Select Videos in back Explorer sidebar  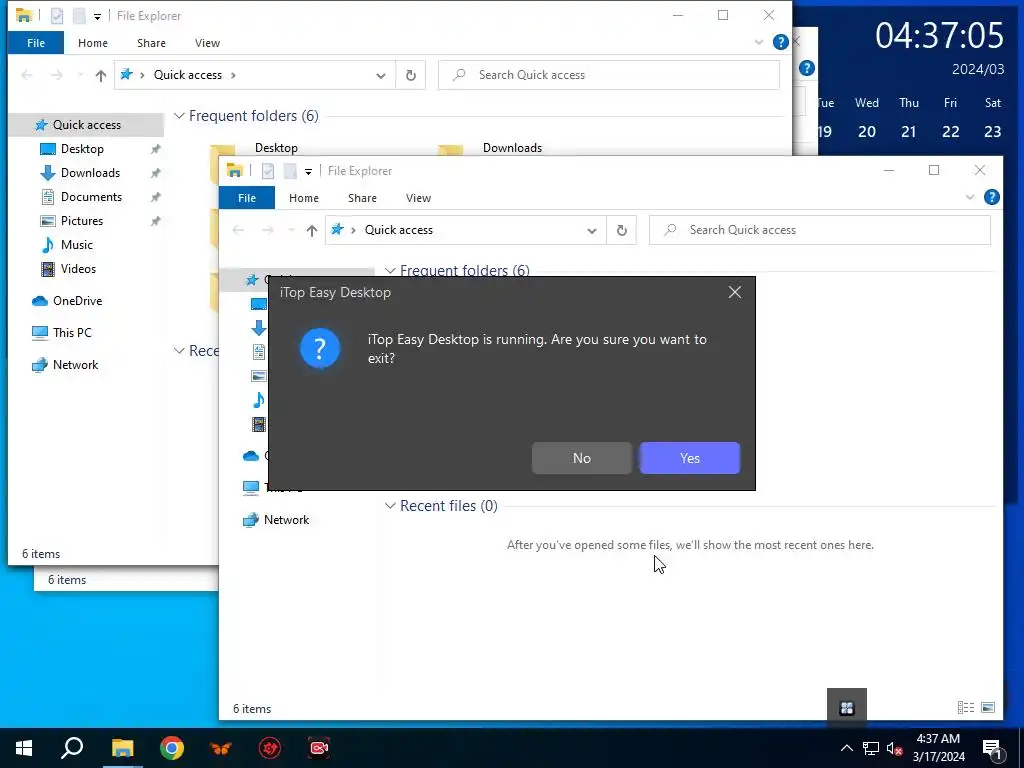click(x=78, y=269)
